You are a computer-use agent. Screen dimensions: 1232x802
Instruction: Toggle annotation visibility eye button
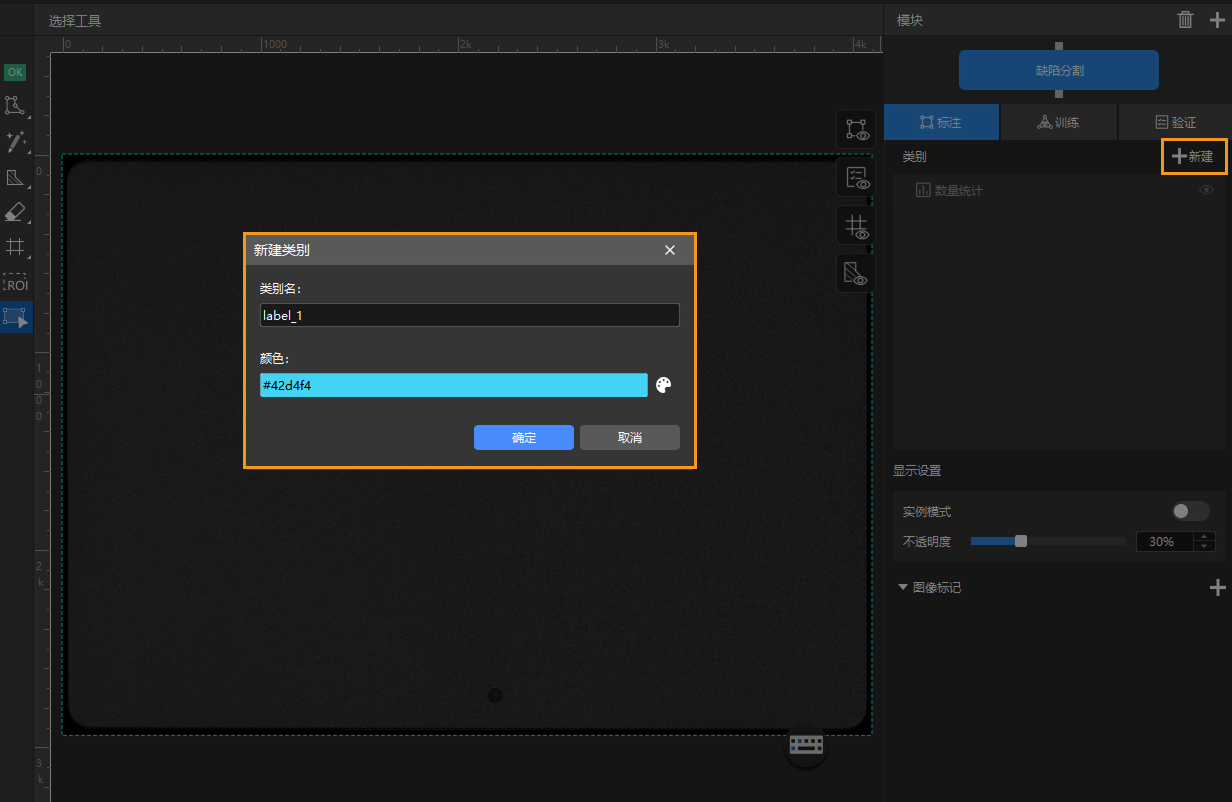pyautogui.click(x=856, y=129)
